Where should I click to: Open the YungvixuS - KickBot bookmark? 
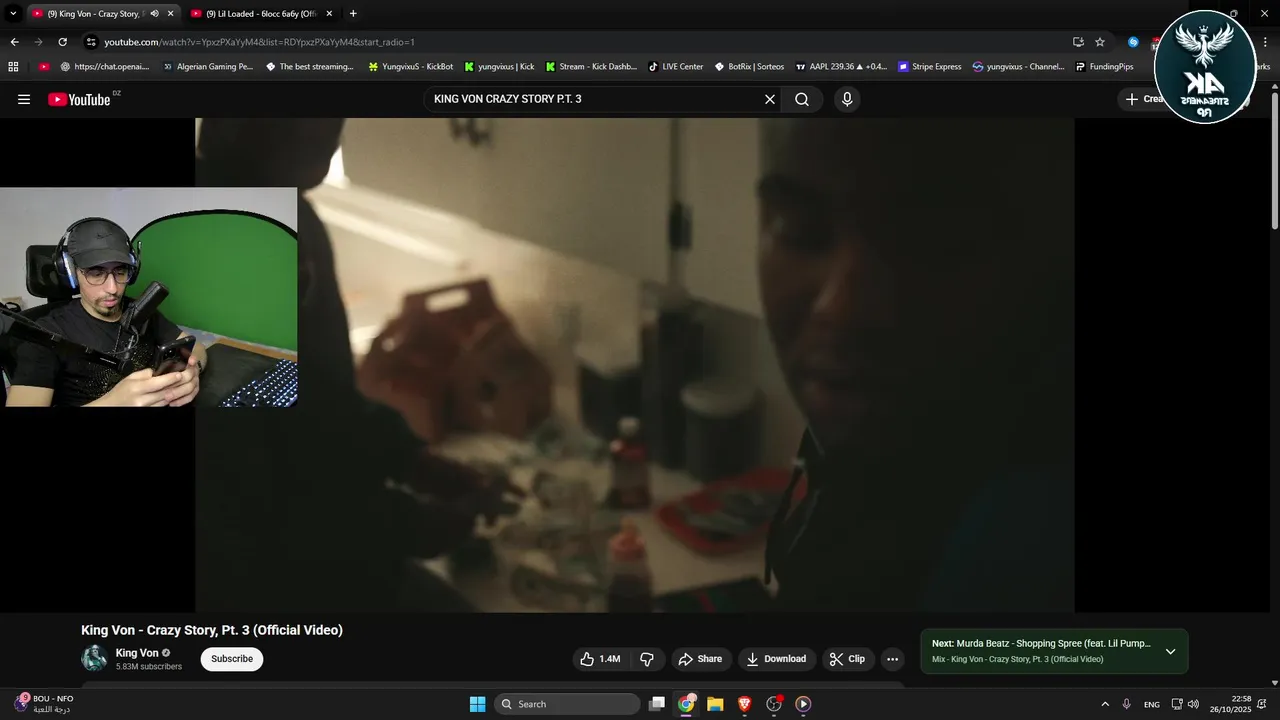(x=410, y=67)
